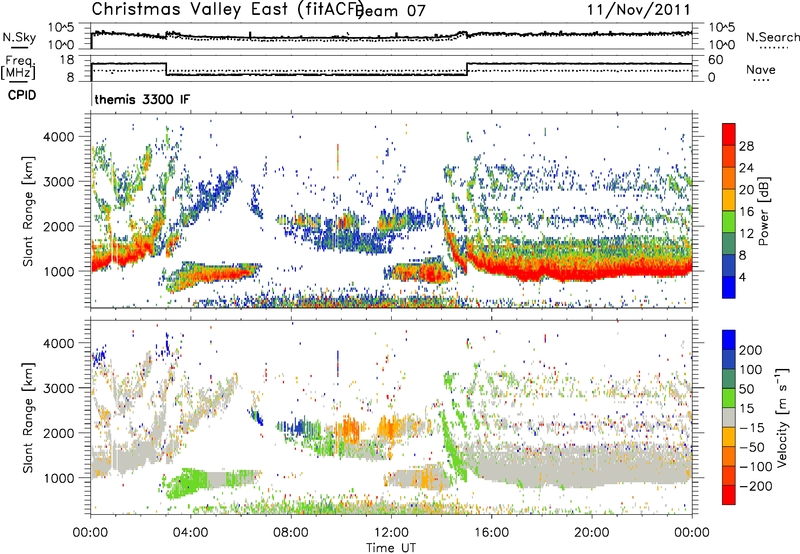
Task: Click the 'N.Sky' legend label
Action: [x=19, y=37]
